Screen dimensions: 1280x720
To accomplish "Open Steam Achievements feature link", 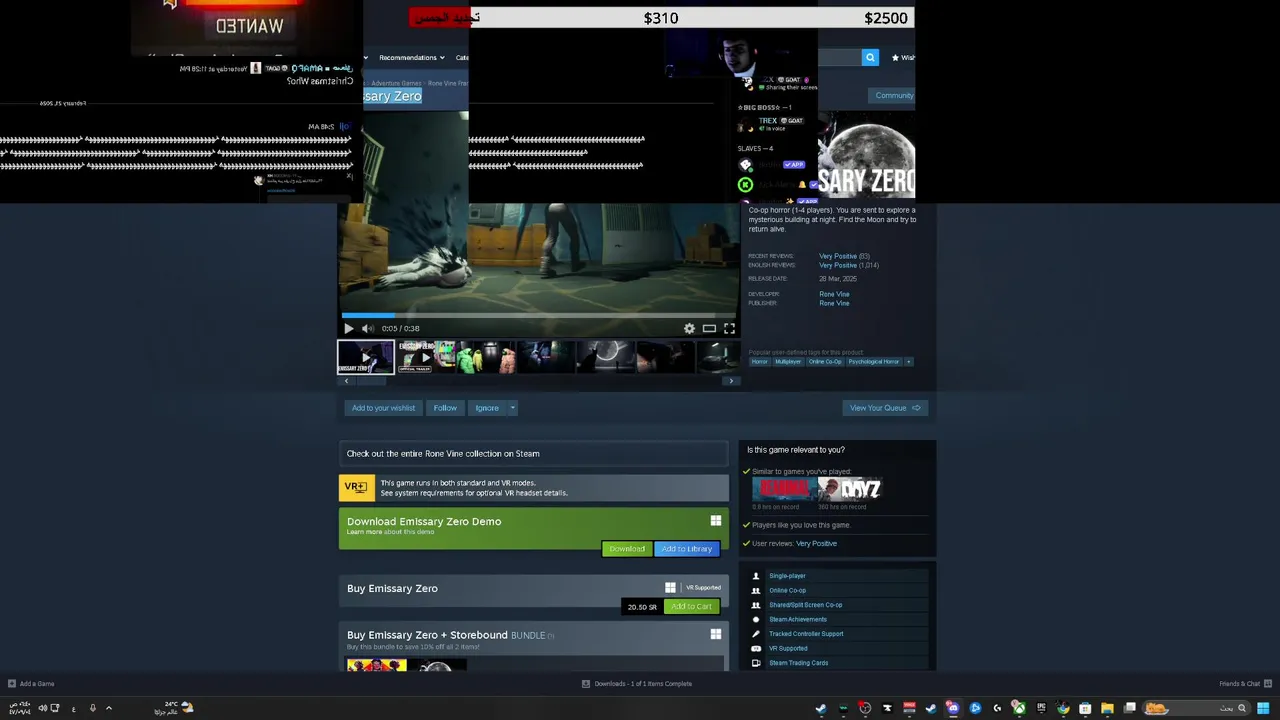I will [797, 619].
